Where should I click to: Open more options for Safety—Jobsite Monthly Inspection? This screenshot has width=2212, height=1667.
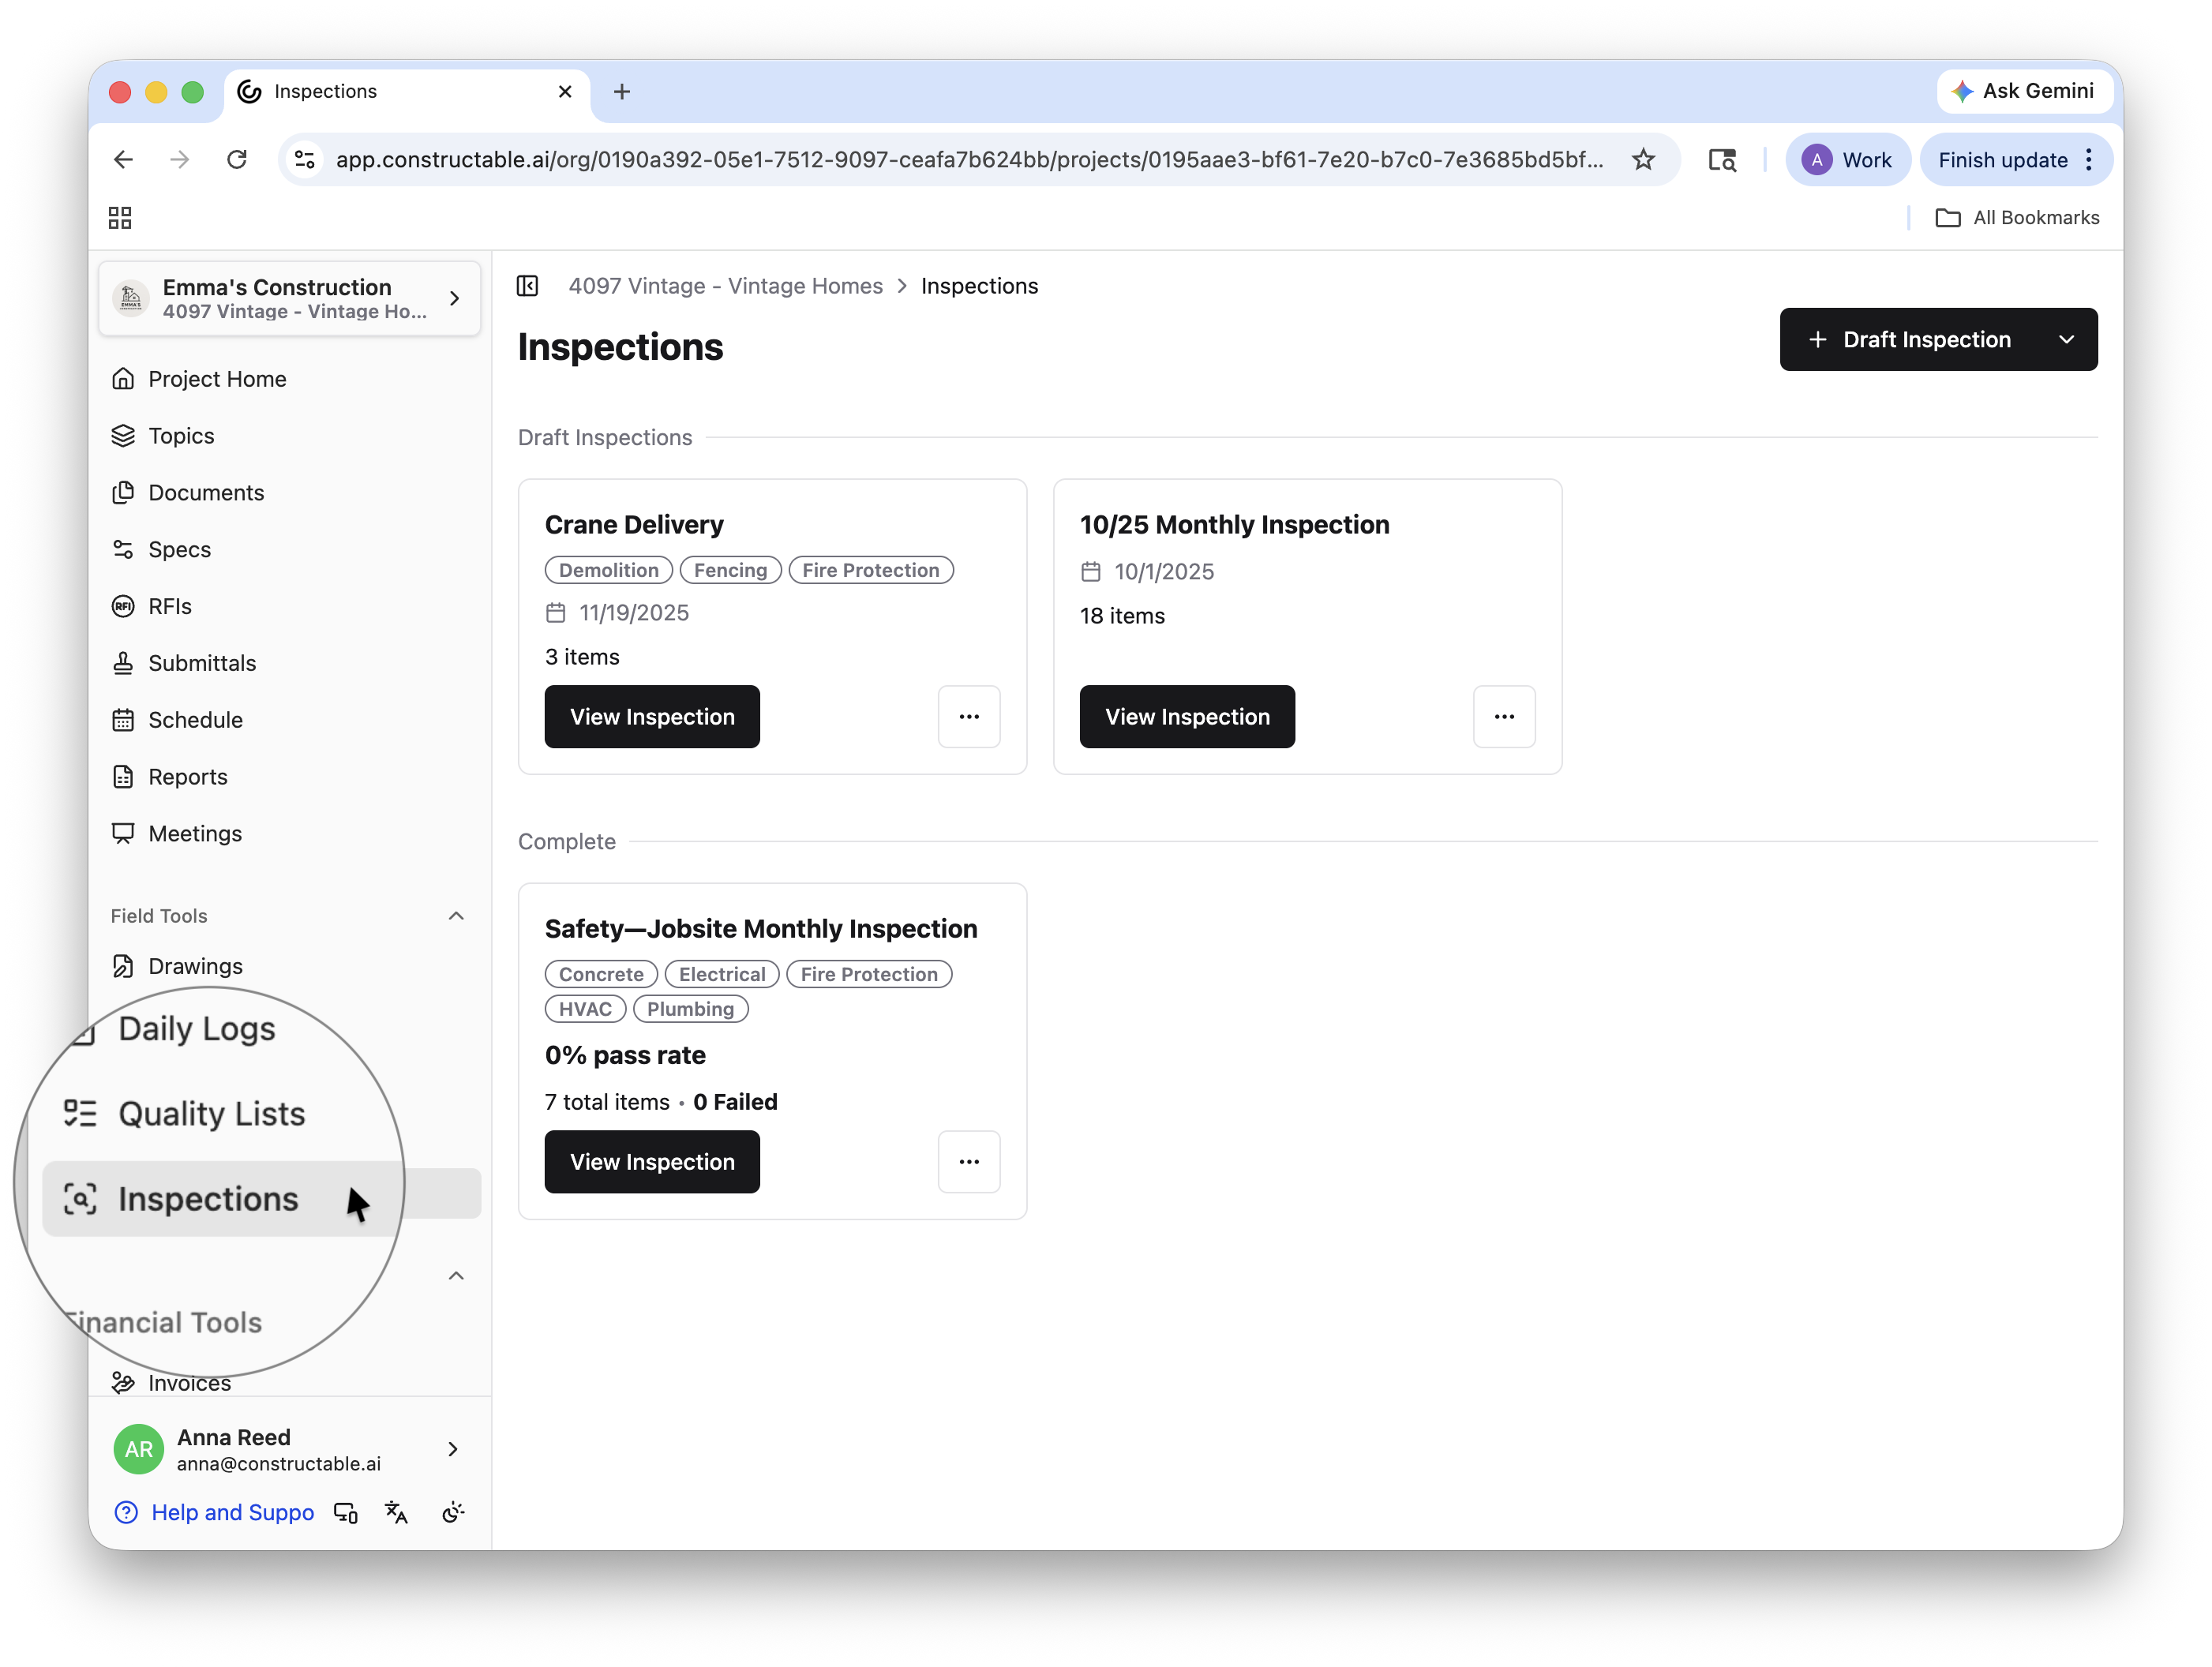pos(969,1162)
